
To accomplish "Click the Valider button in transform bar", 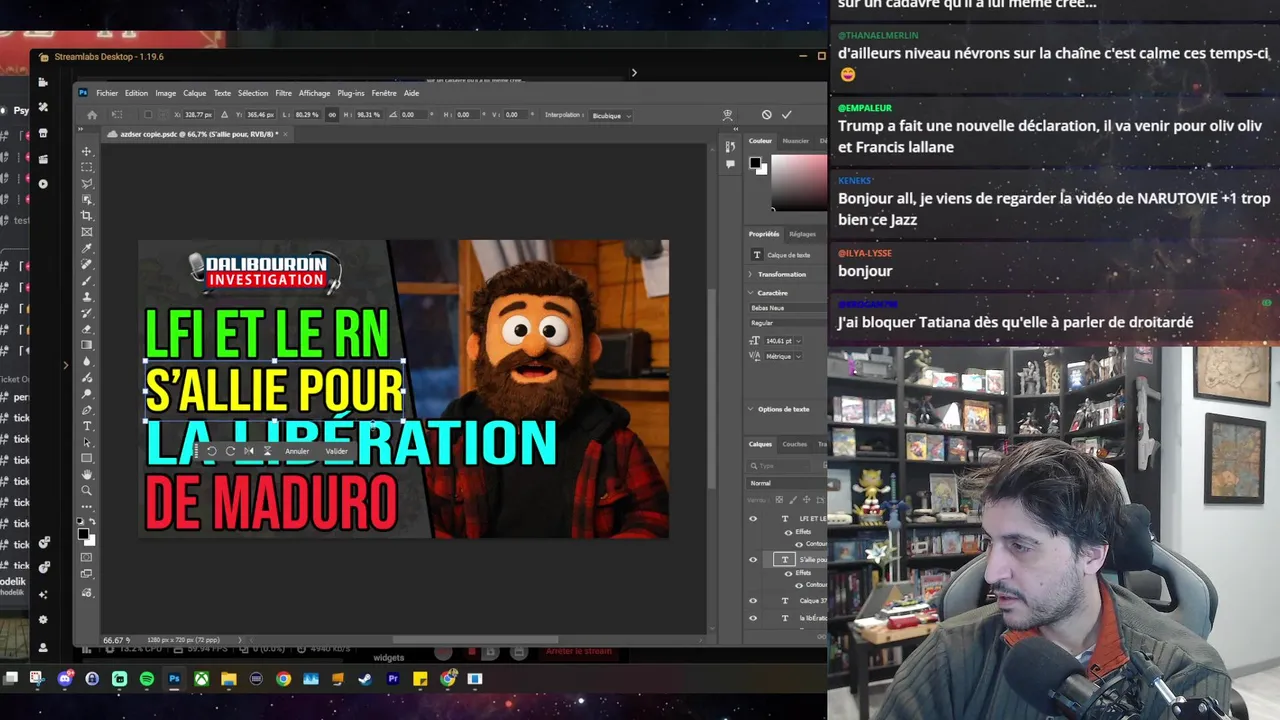I will point(337,451).
